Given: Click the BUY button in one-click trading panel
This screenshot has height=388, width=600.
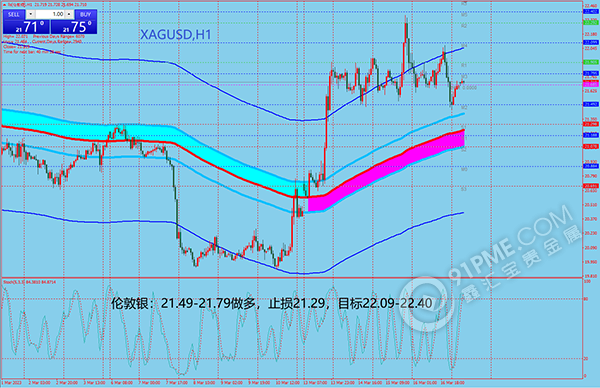Looking at the screenshot, I should tap(86, 15).
